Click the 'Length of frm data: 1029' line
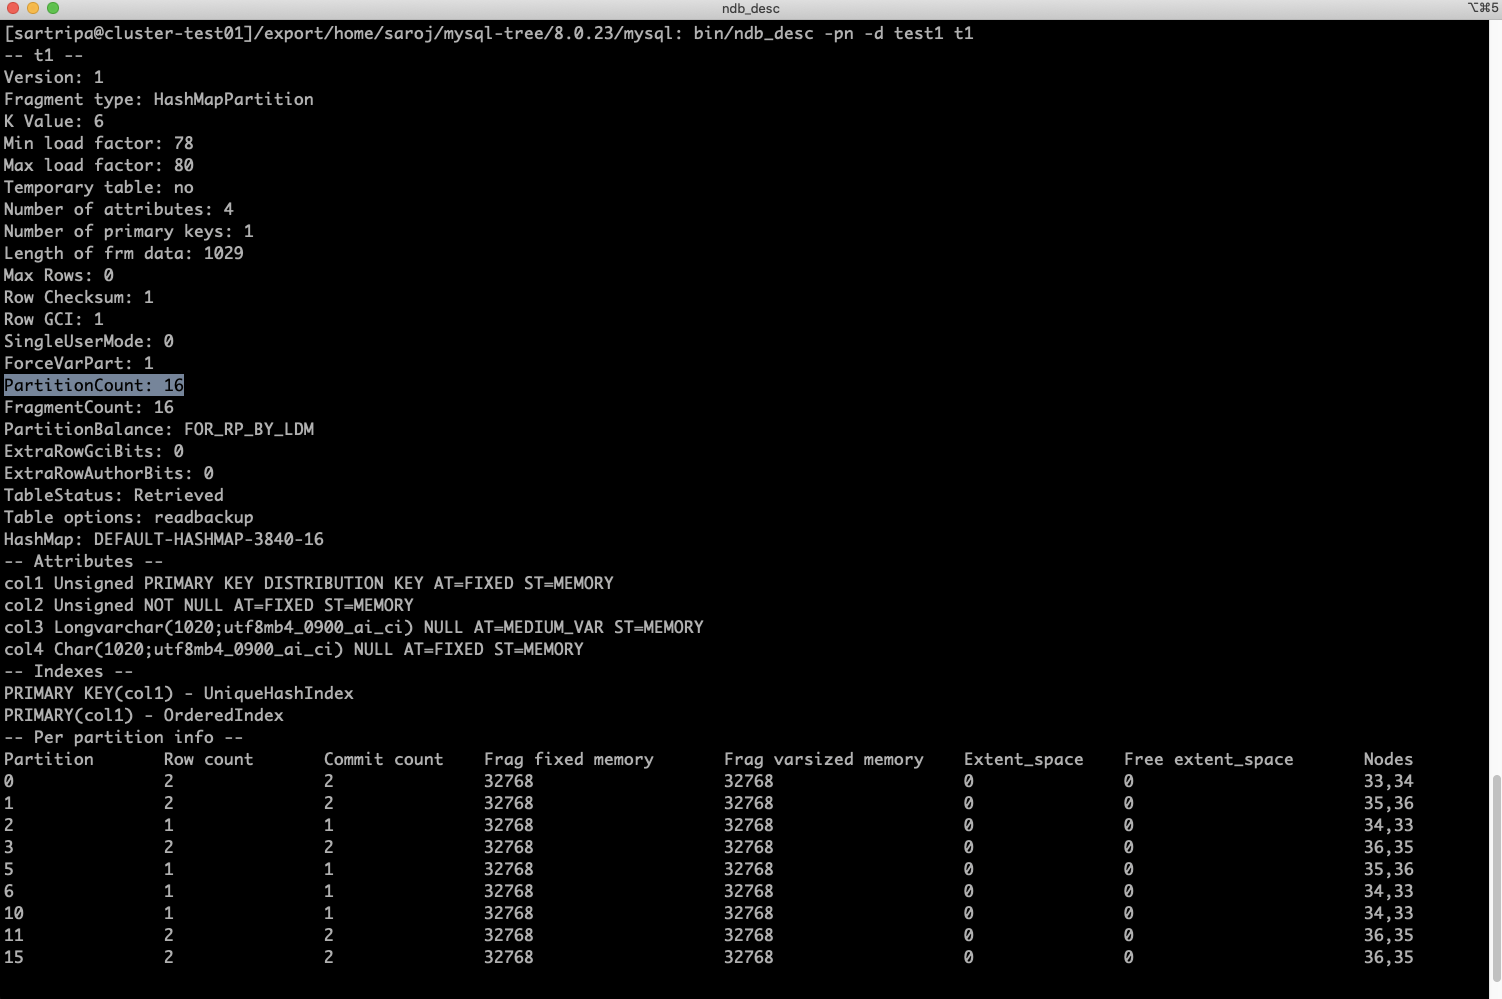 click(124, 253)
